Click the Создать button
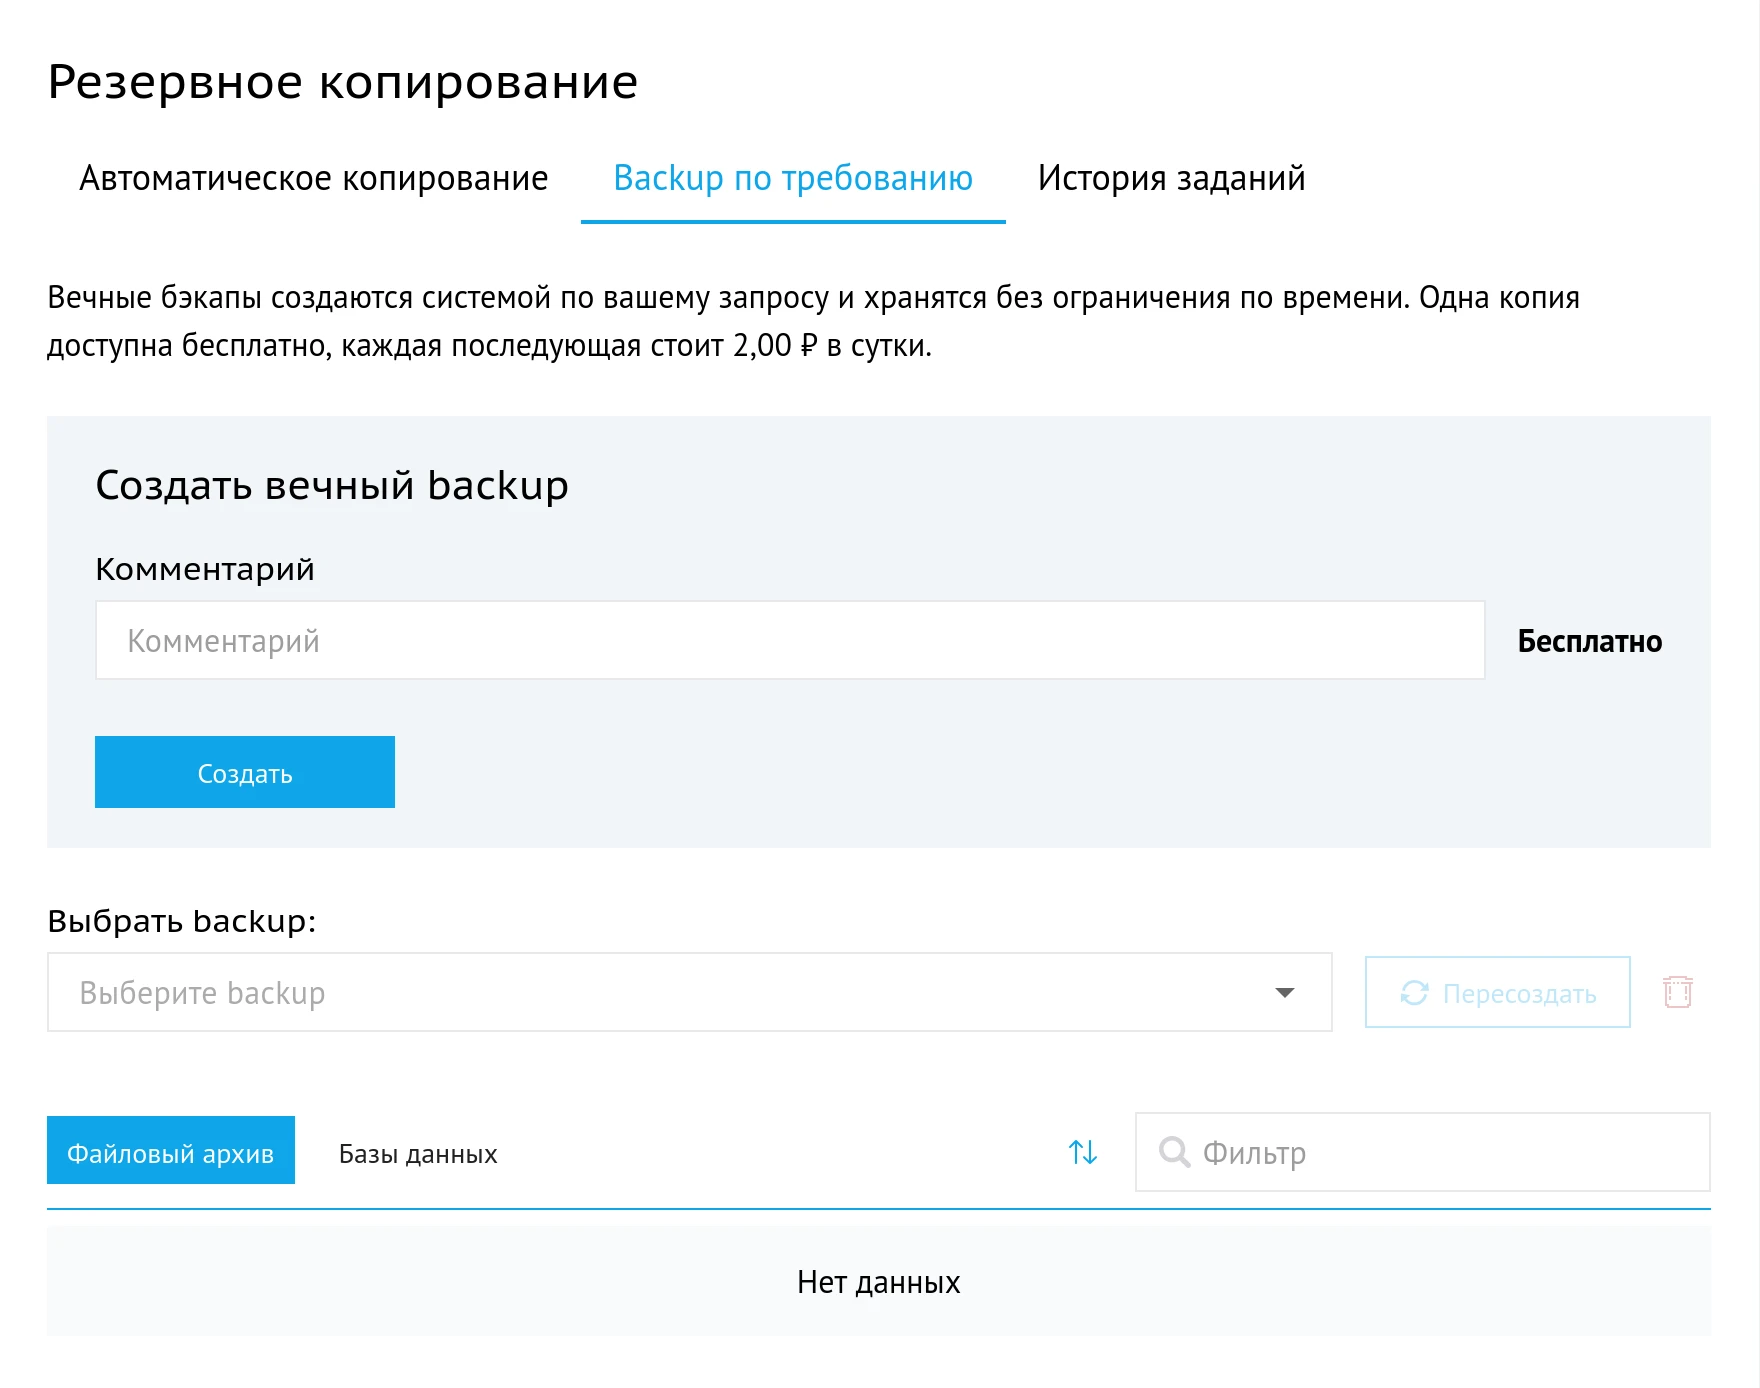This screenshot has height=1388, width=1760. (x=244, y=772)
